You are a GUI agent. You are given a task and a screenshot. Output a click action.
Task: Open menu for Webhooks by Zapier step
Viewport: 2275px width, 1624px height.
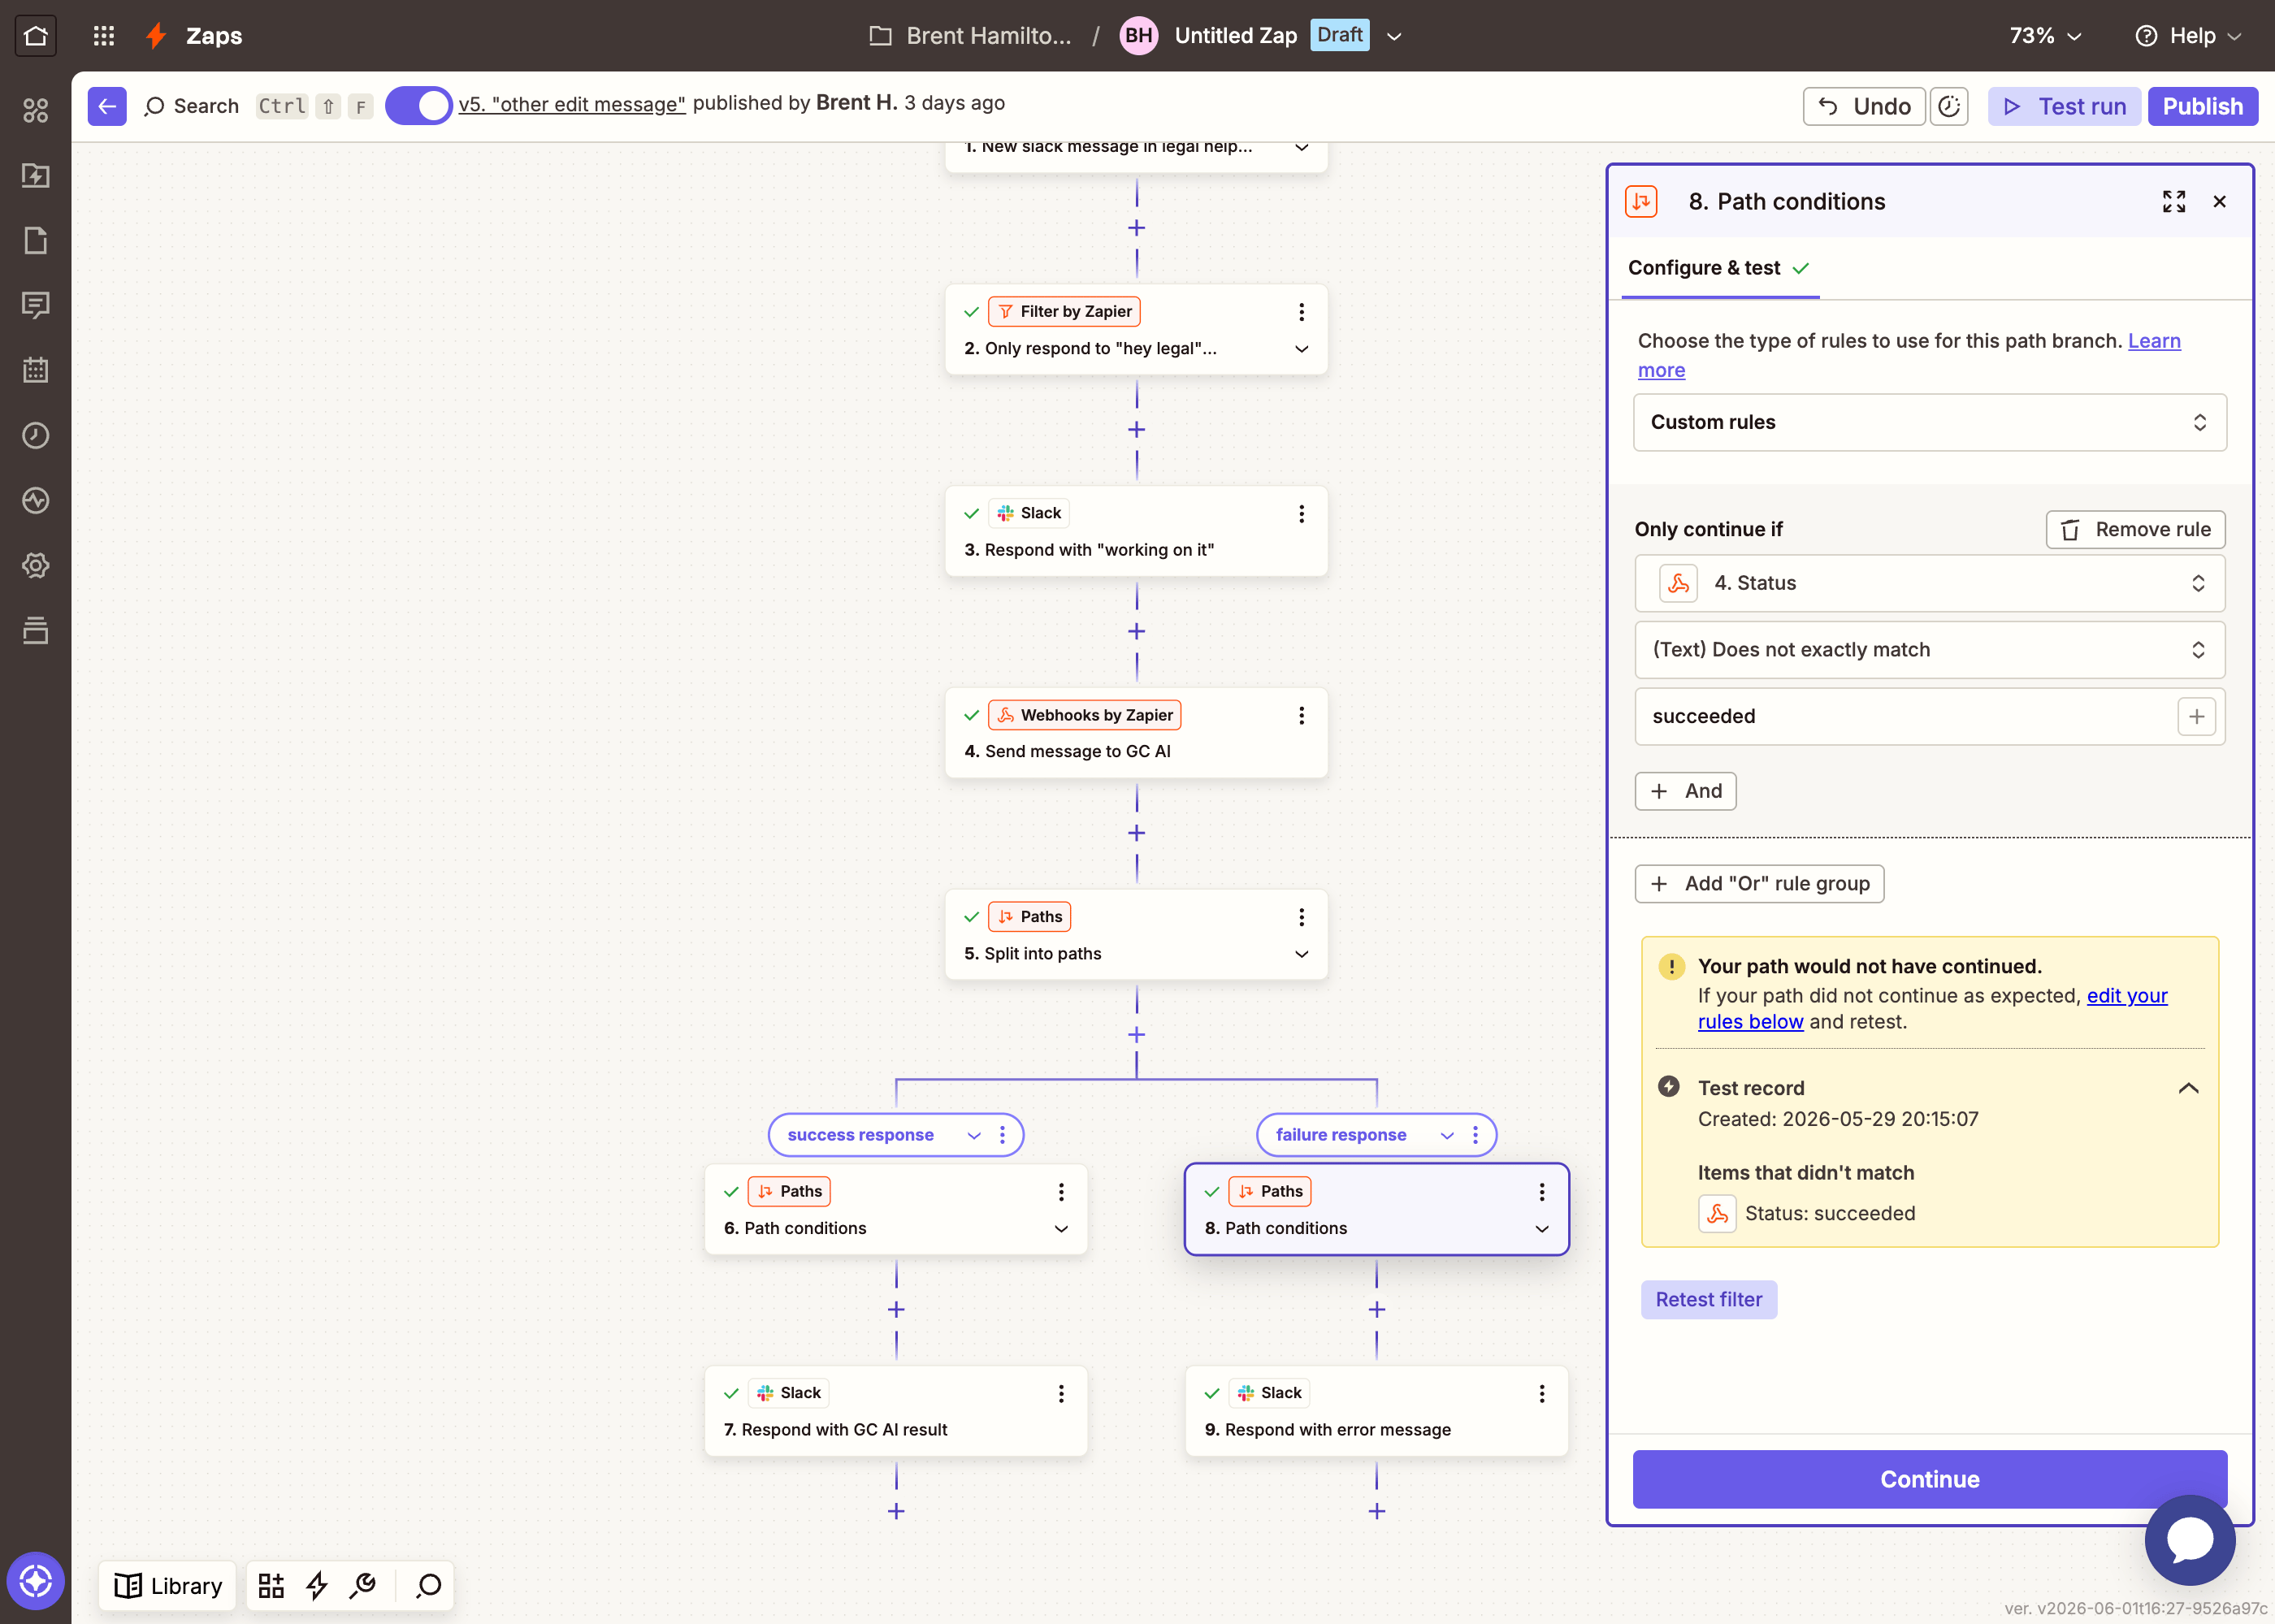(x=1302, y=715)
